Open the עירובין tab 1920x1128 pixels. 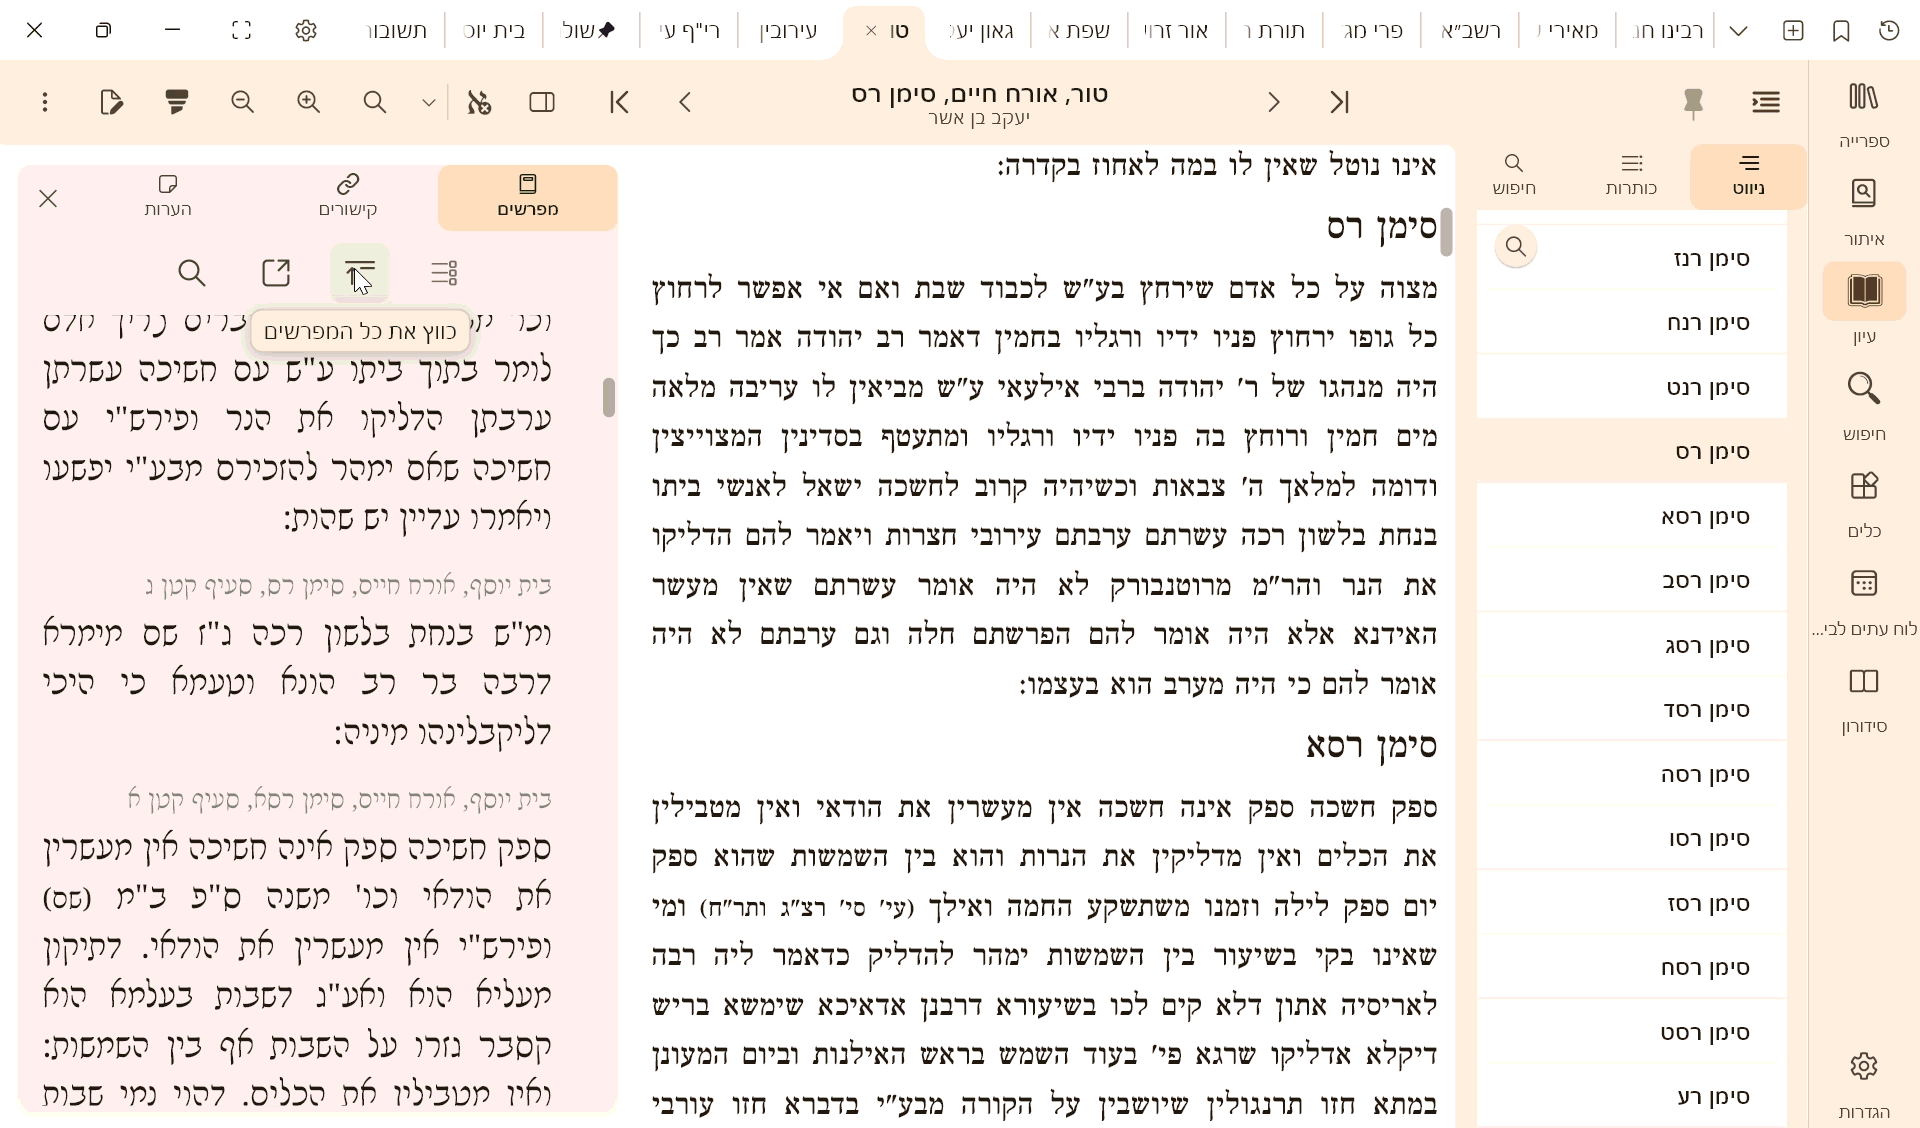[x=789, y=31]
